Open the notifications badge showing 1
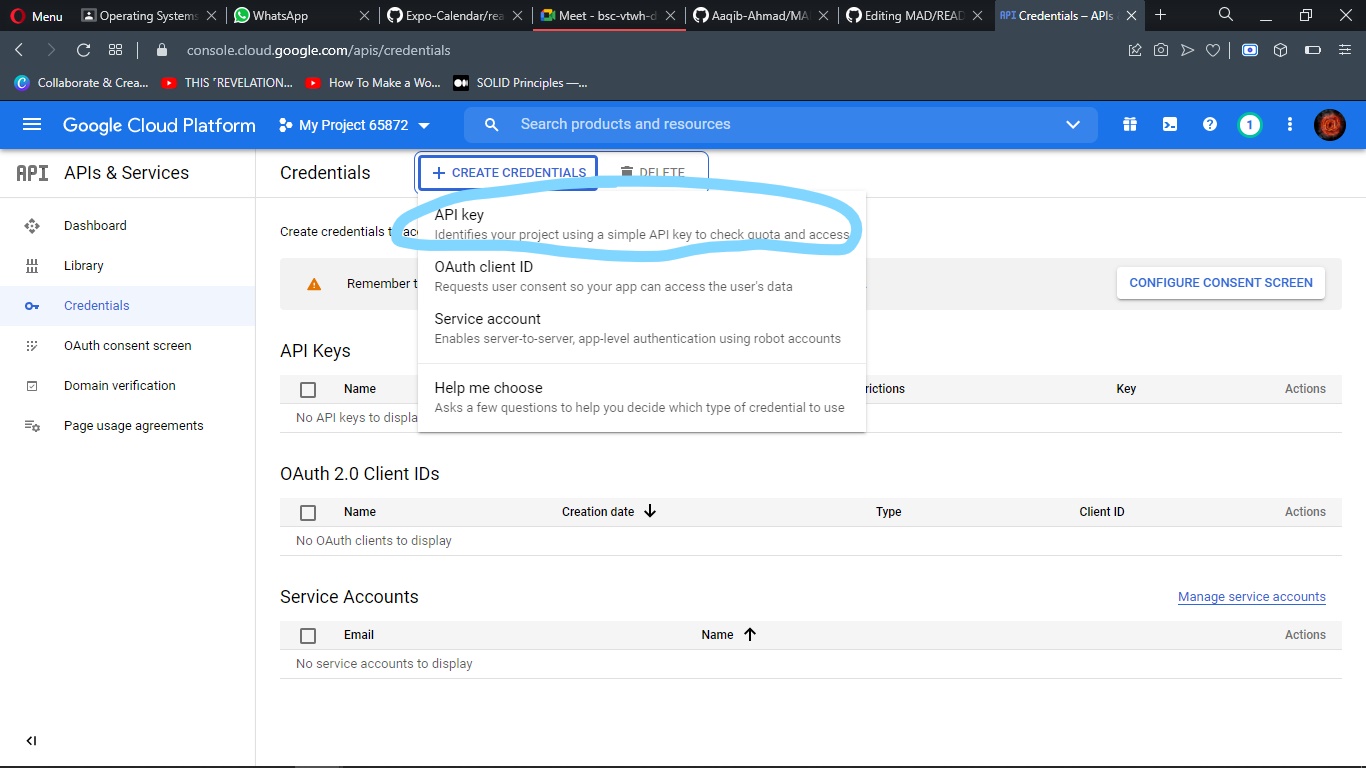Screen dimensions: 1366x768 tap(1249, 125)
